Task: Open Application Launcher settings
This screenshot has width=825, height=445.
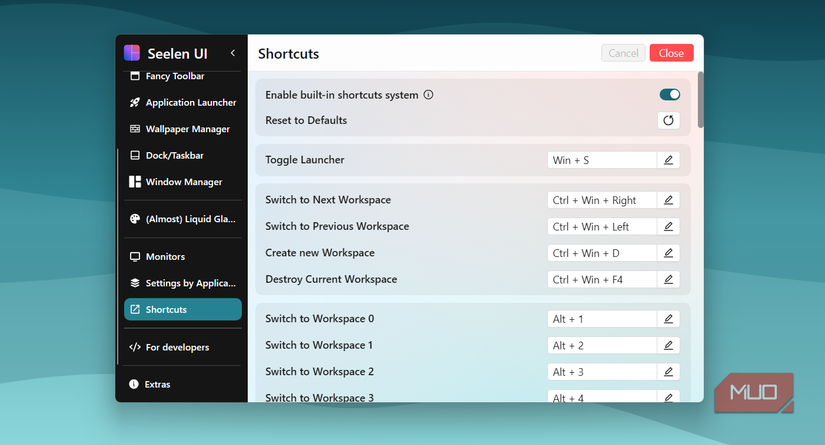Action: click(183, 103)
